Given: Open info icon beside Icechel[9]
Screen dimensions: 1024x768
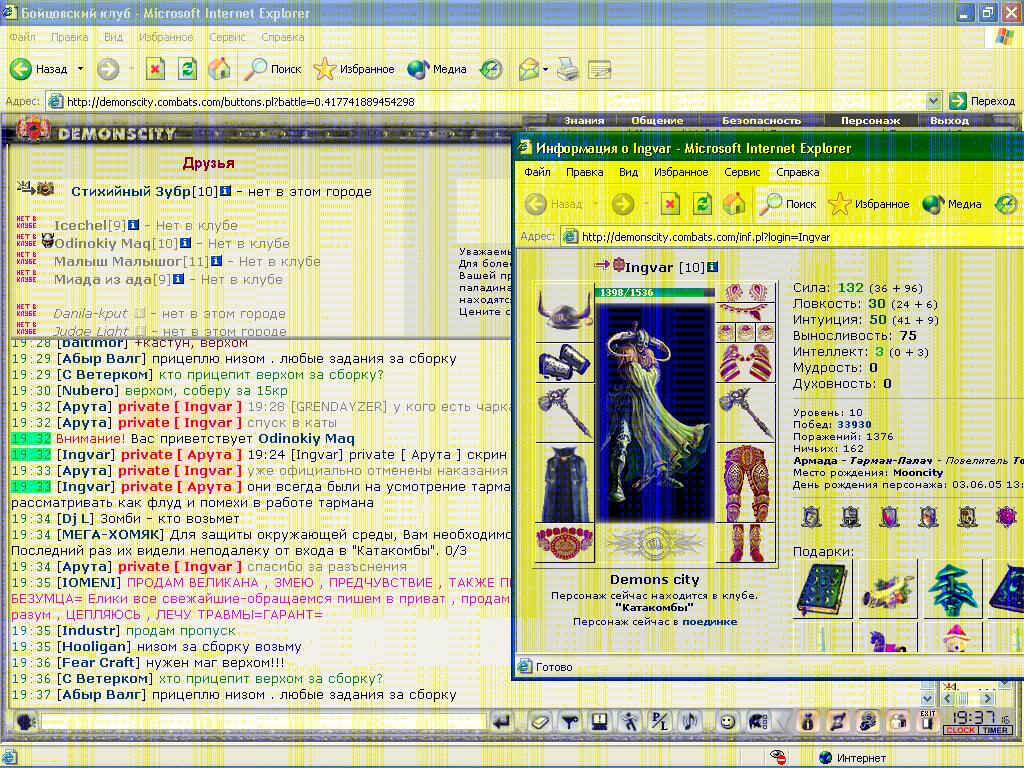Looking at the screenshot, I should pos(133,225).
